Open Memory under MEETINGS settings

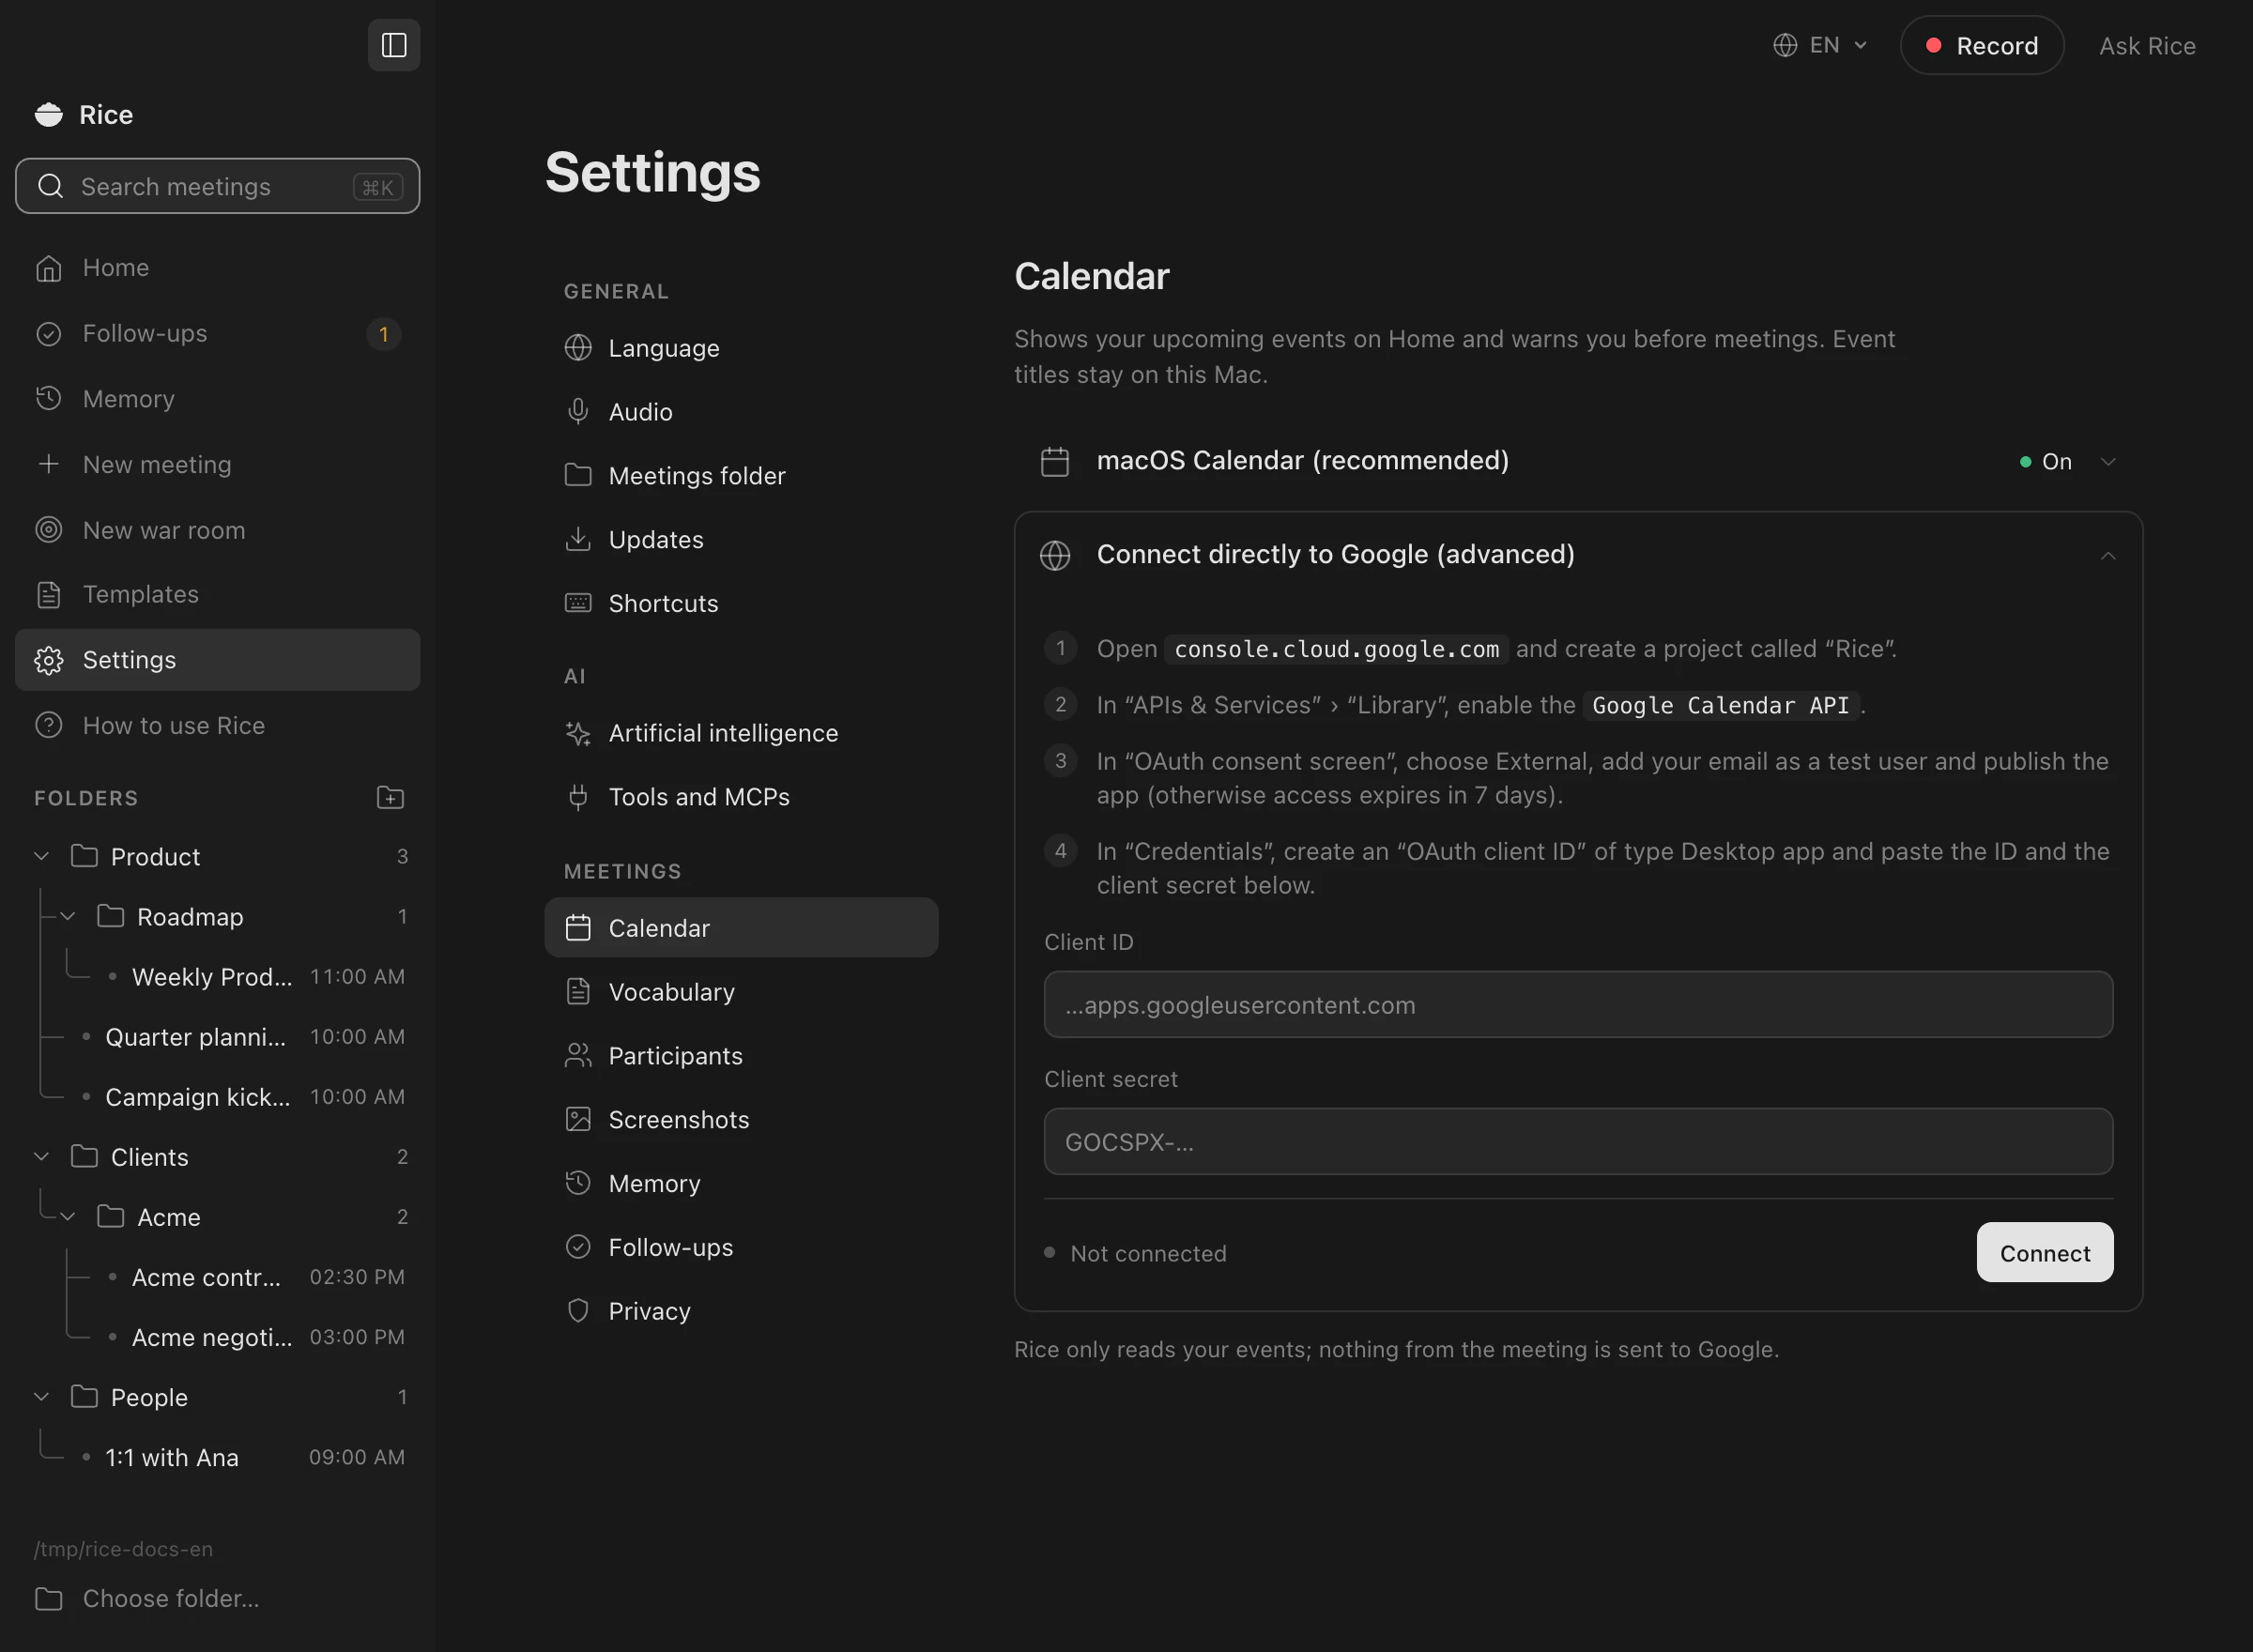[741, 1183]
